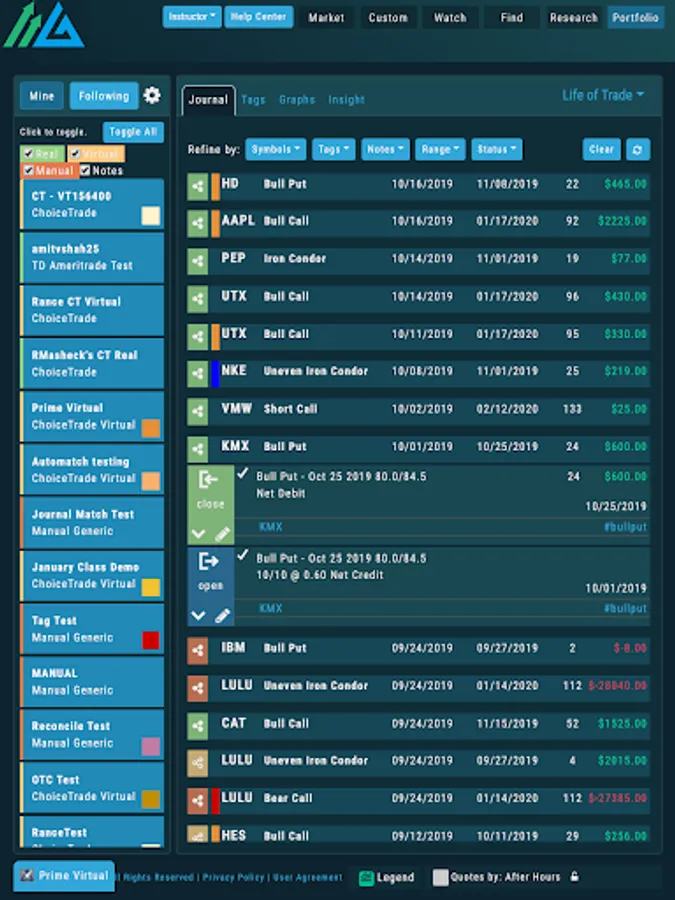The height and width of the screenshot is (900, 675).
Task: Open the Help Center
Action: pyautogui.click(x=258, y=17)
